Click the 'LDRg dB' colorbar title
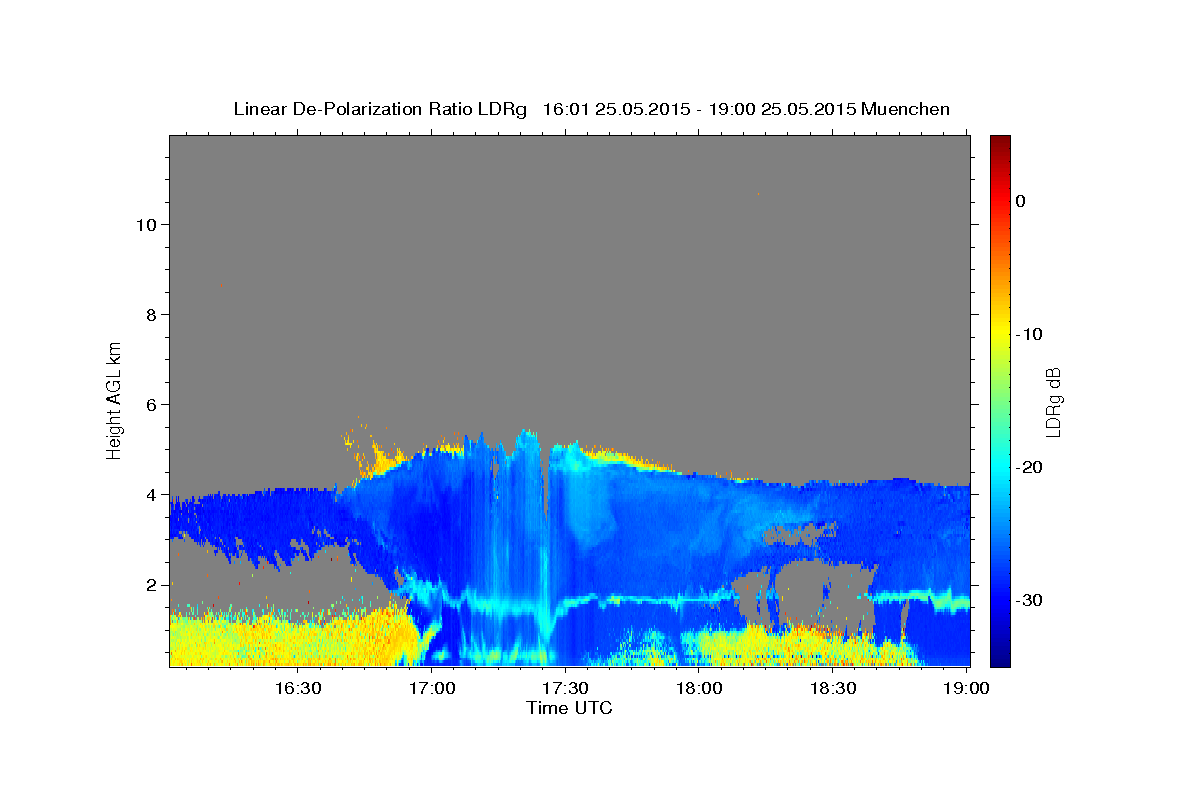 1054,402
